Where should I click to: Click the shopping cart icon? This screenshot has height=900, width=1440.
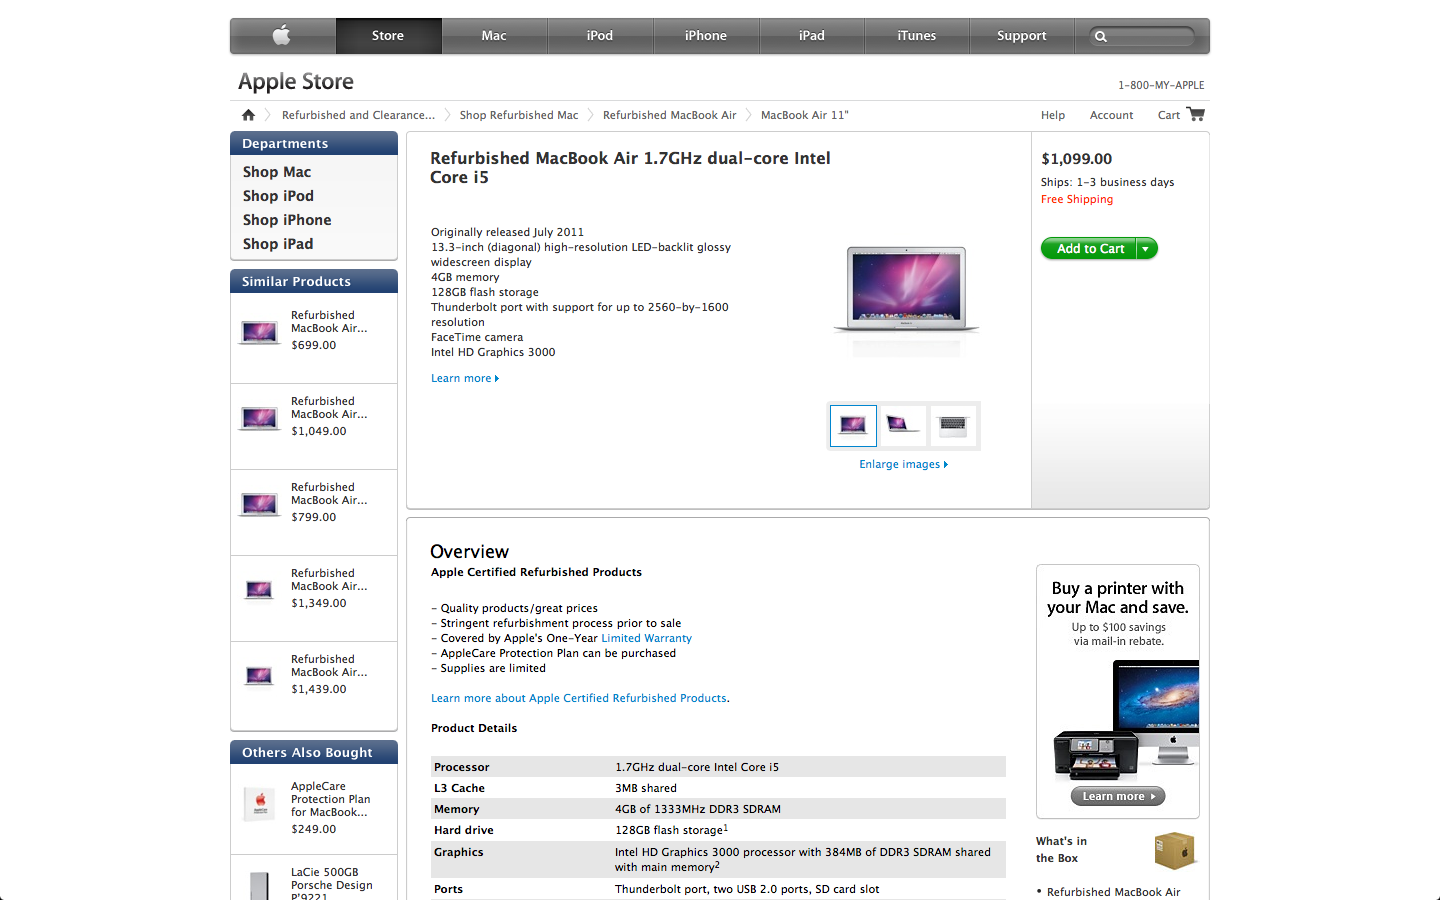[1195, 114]
